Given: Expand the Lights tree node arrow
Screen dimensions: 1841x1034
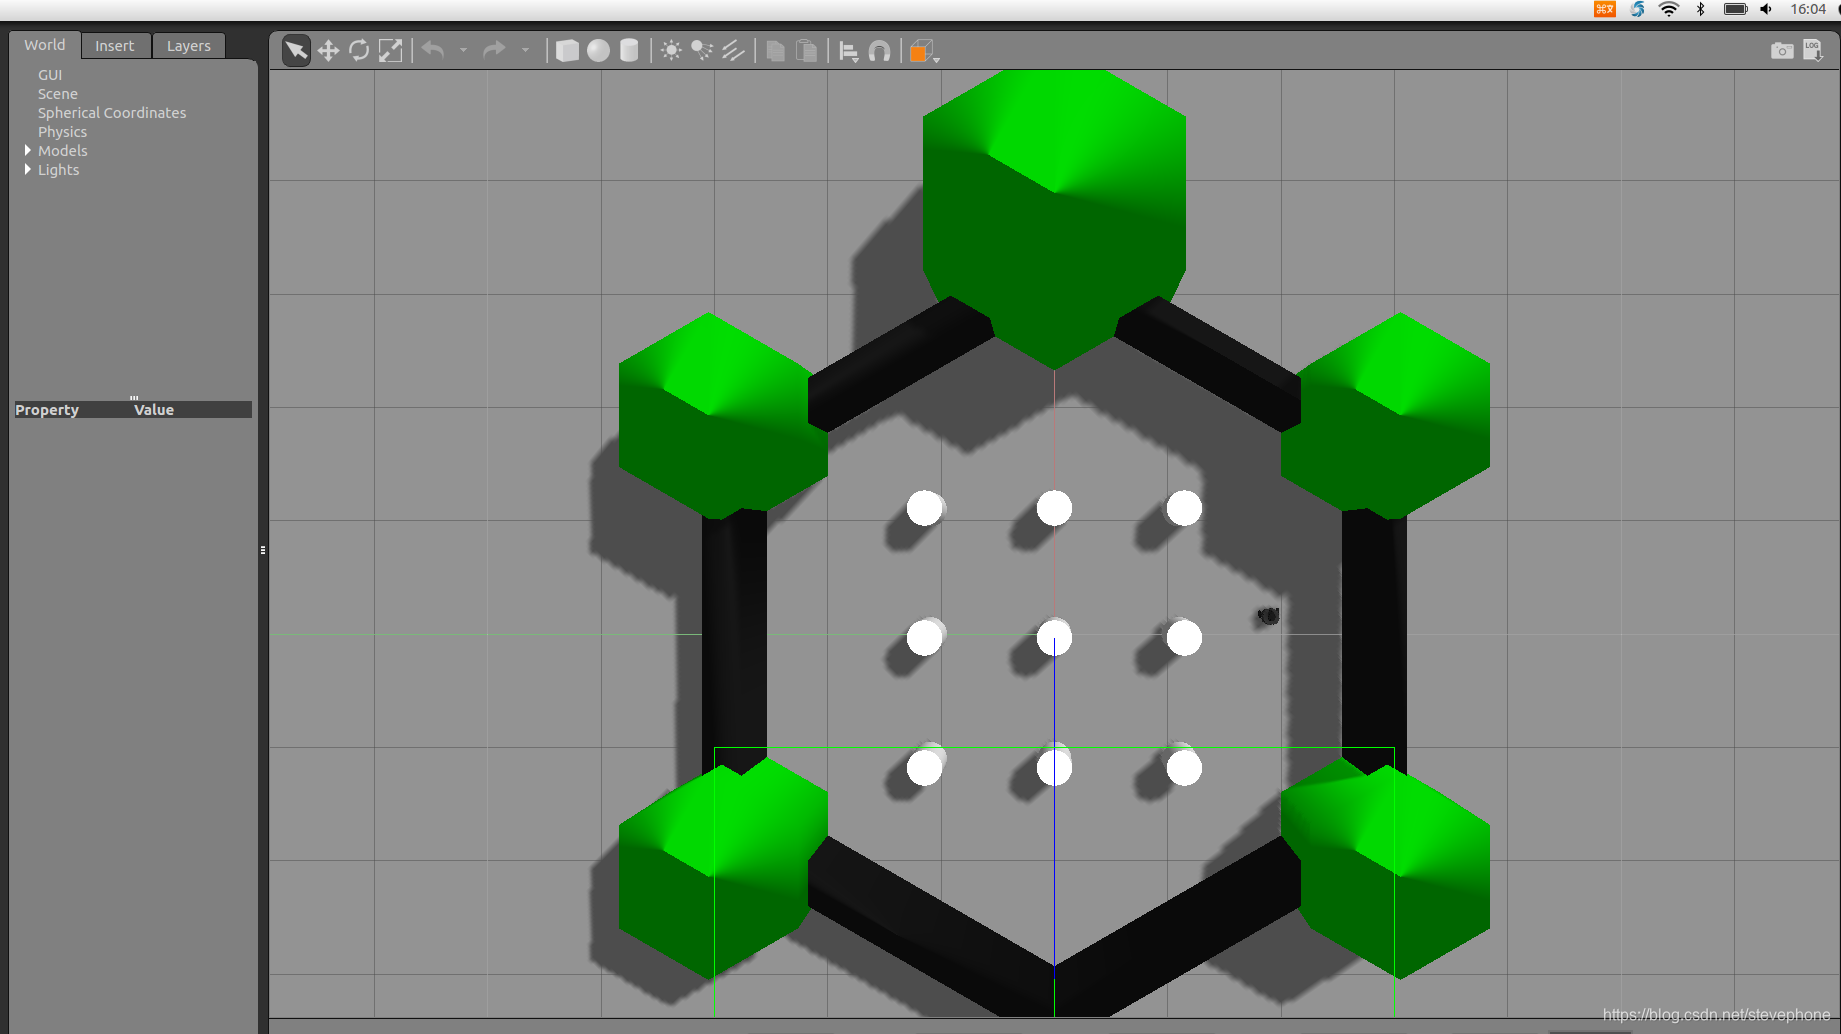Looking at the screenshot, I should 27,169.
